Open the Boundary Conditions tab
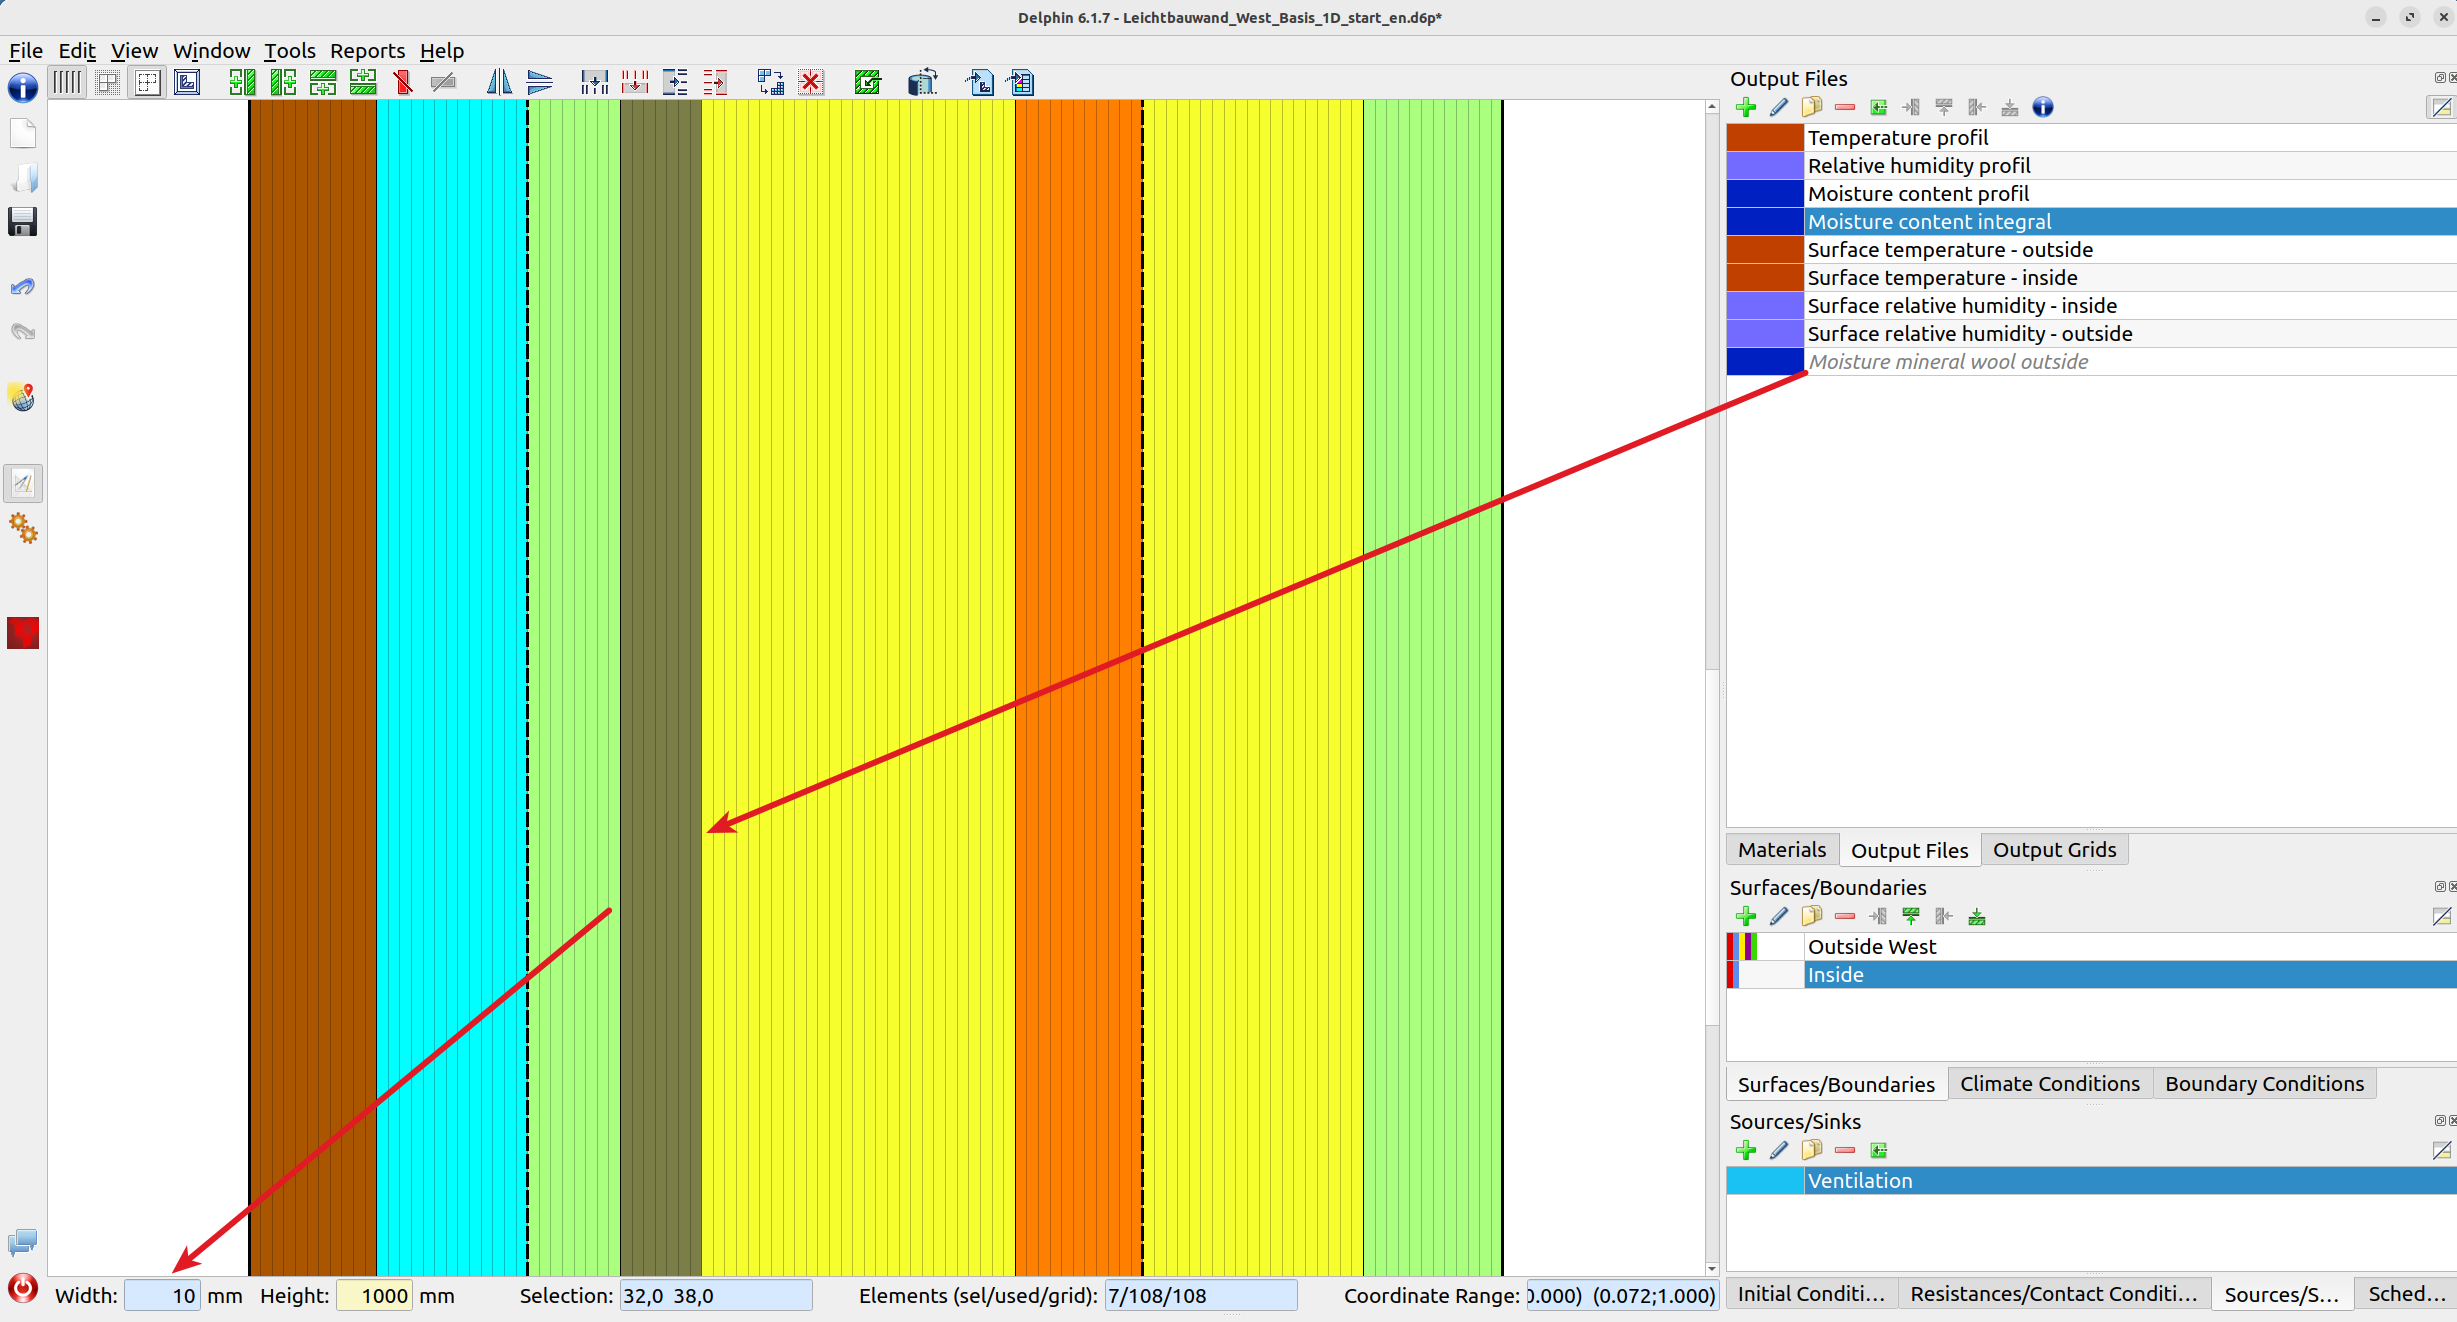Image resolution: width=2457 pixels, height=1322 pixels. [2264, 1084]
